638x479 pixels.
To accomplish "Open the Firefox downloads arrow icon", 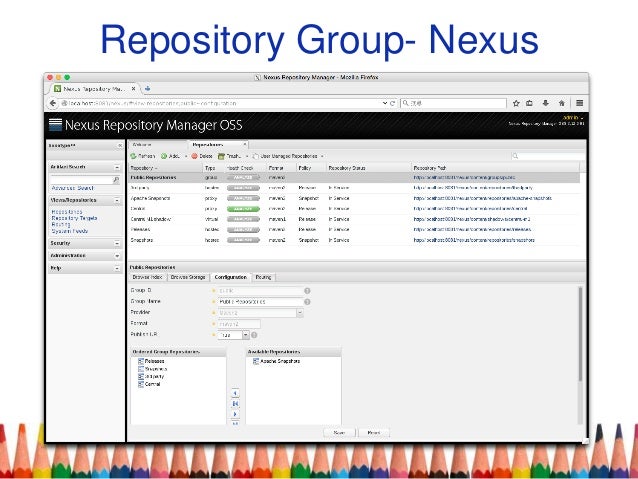I will pyautogui.click(x=545, y=103).
